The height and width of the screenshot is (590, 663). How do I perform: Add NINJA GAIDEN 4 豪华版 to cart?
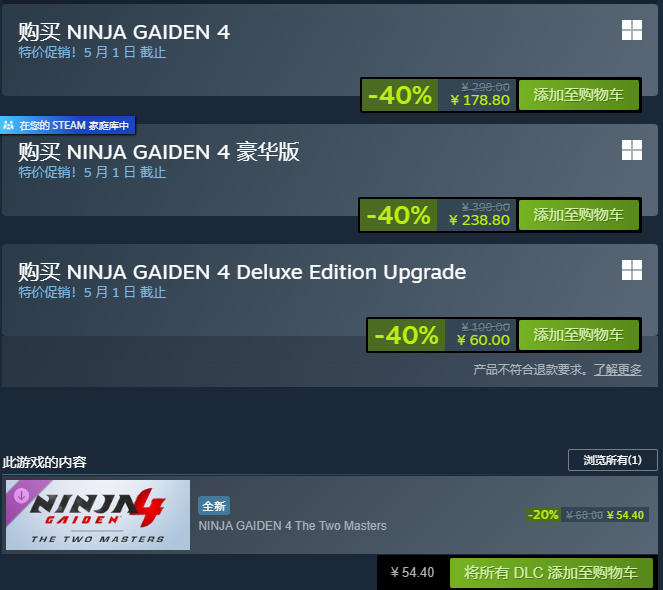coord(578,215)
